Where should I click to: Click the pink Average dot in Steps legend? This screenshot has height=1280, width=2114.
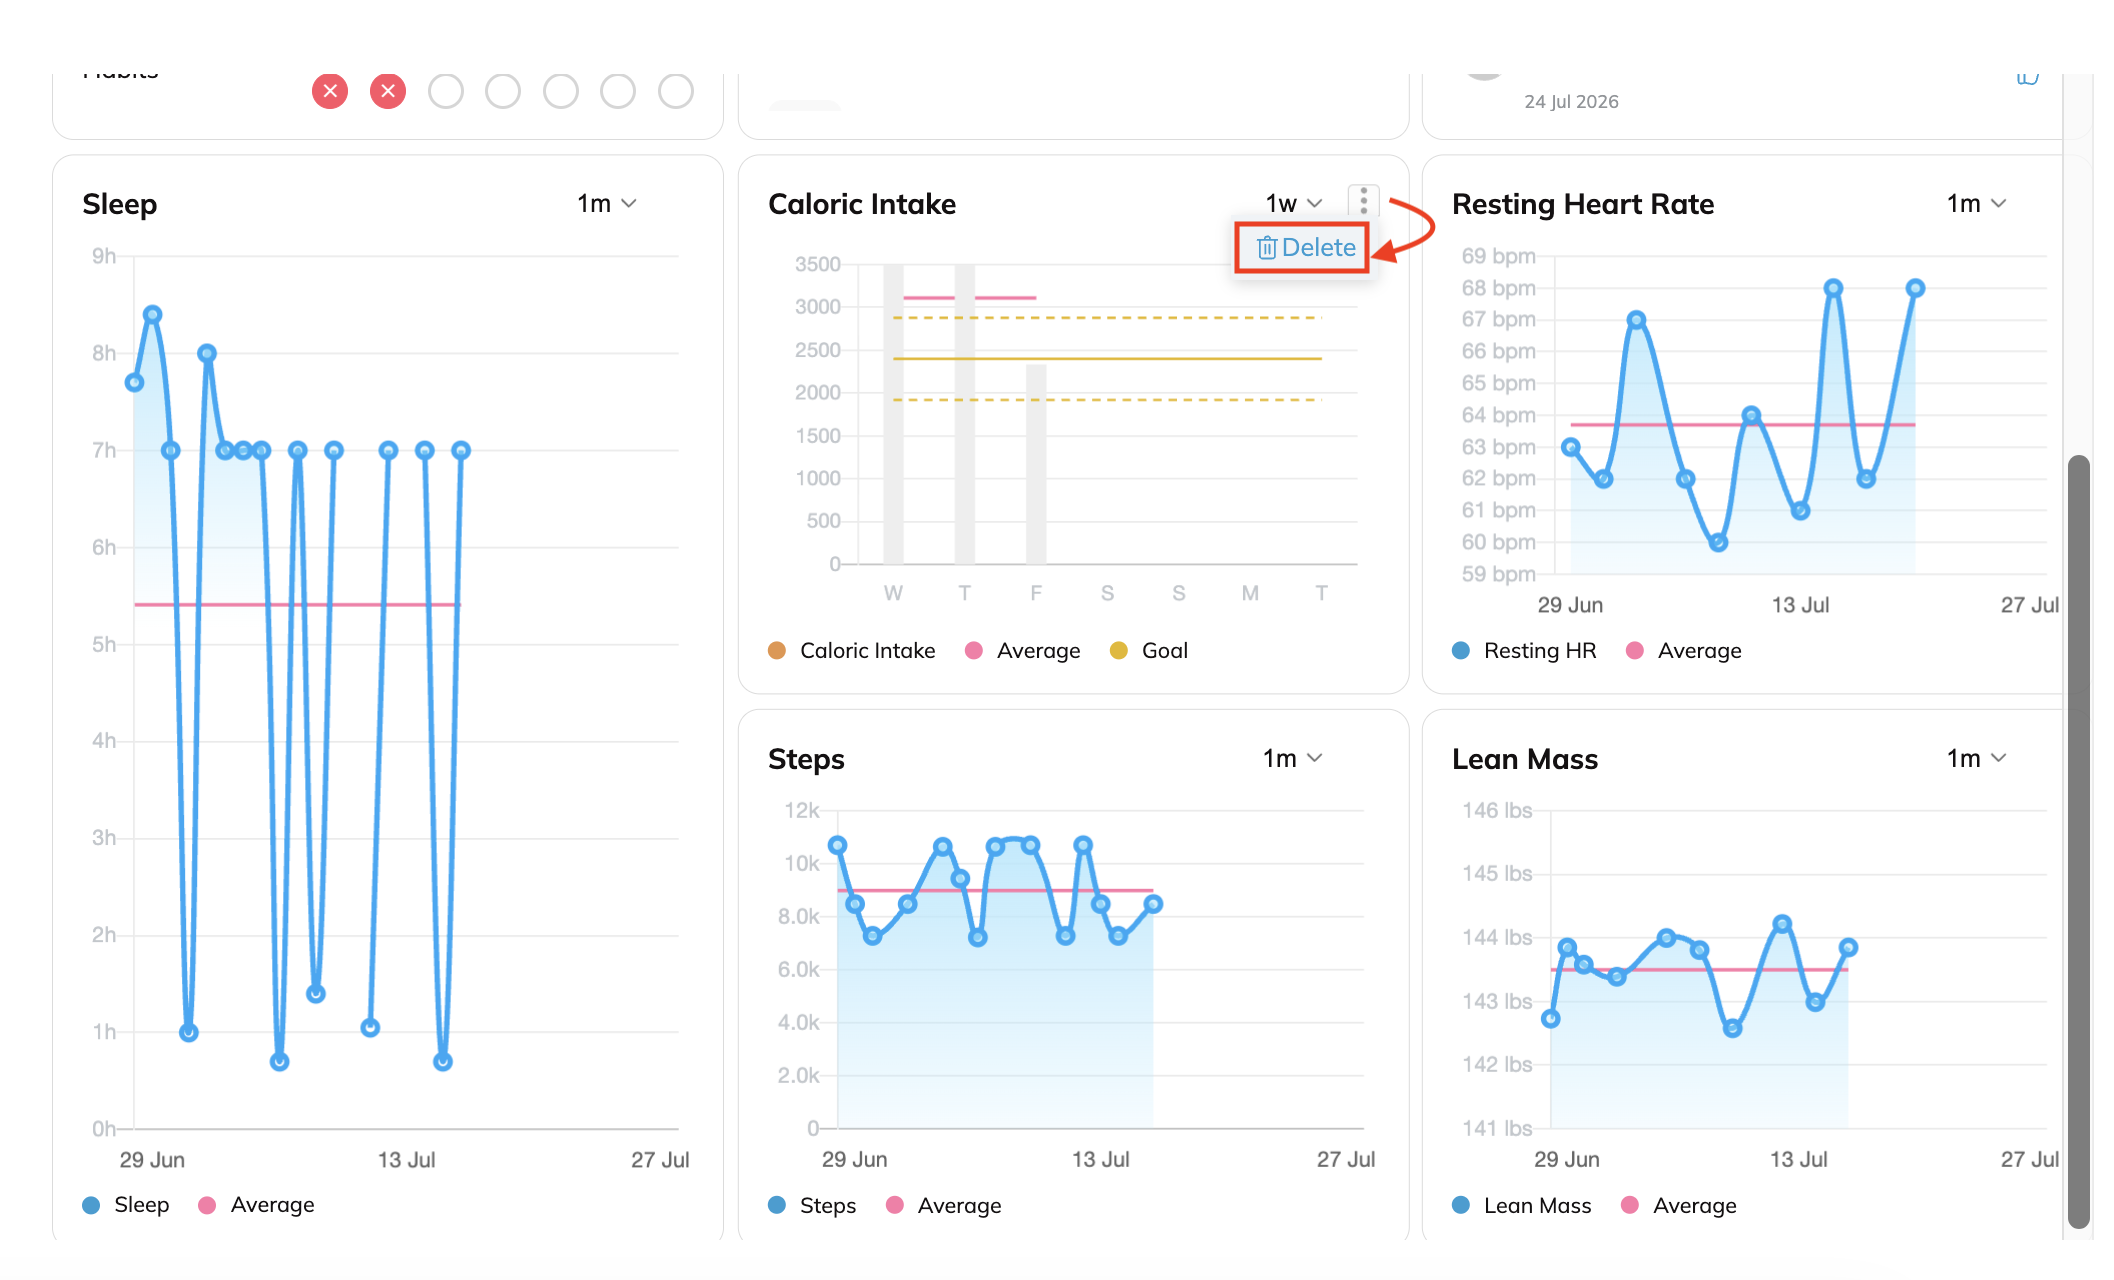pyautogui.click(x=895, y=1205)
